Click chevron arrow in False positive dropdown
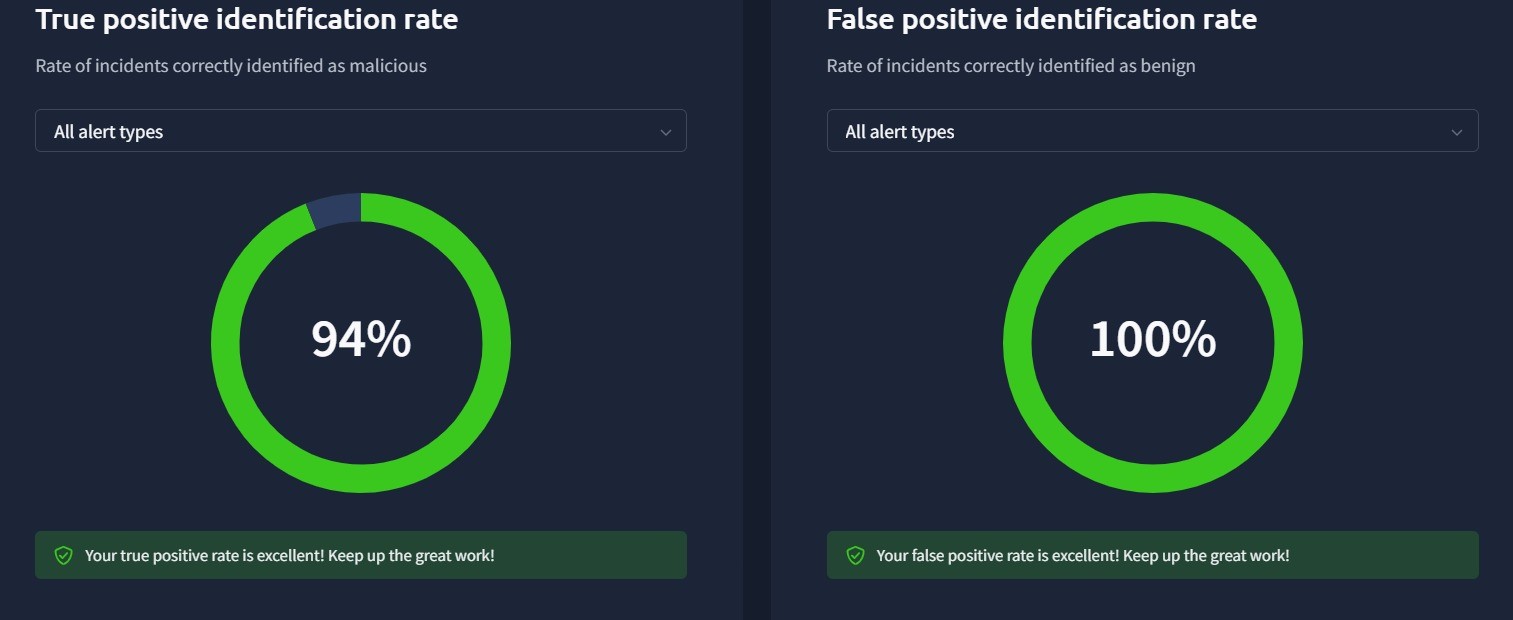Image resolution: width=1513 pixels, height=620 pixels. pos(1457,132)
